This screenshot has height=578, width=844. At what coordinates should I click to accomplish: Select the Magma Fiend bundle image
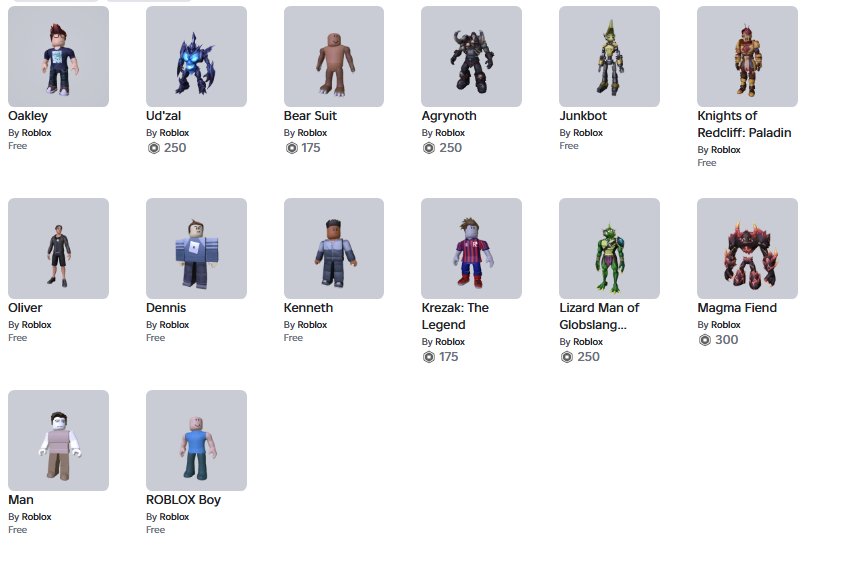click(x=747, y=249)
